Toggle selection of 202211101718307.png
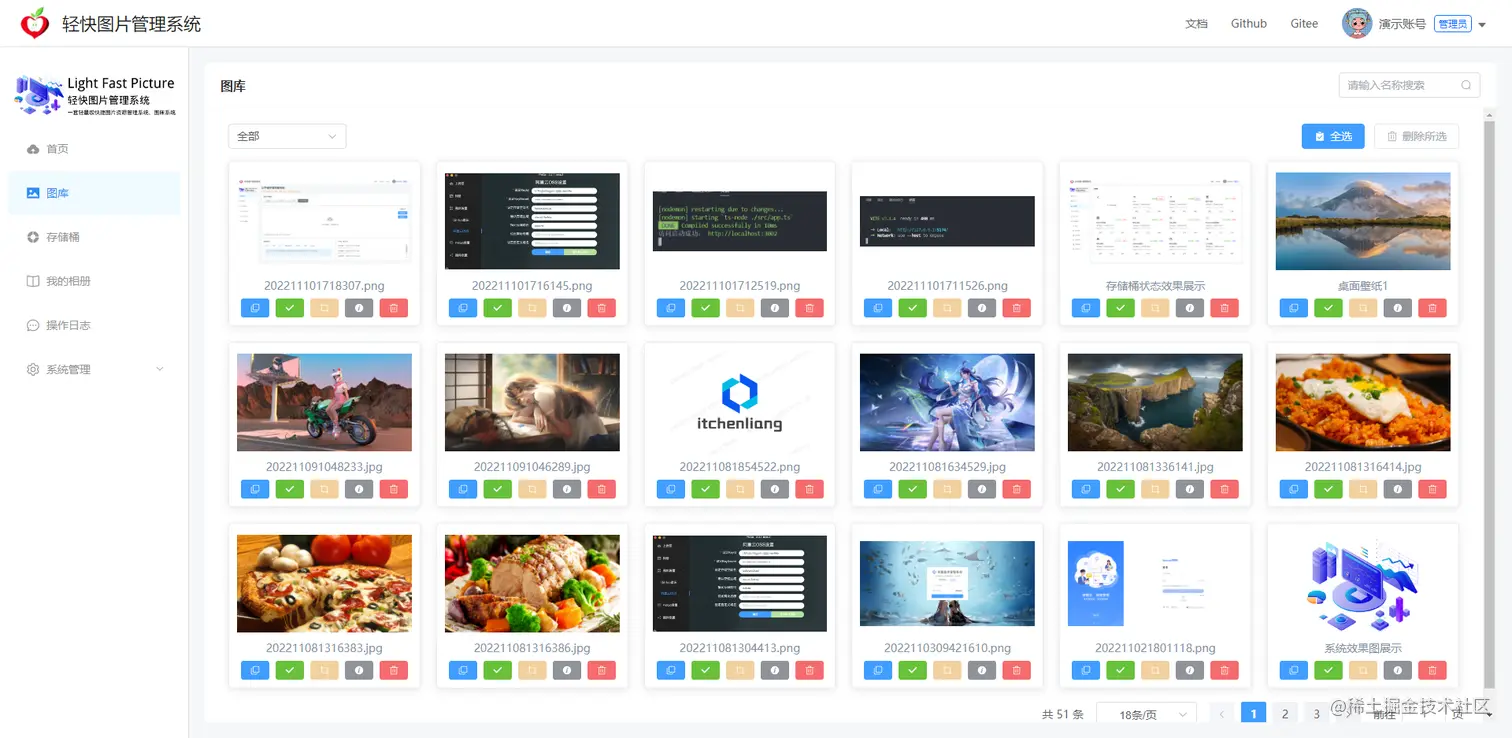 [290, 308]
